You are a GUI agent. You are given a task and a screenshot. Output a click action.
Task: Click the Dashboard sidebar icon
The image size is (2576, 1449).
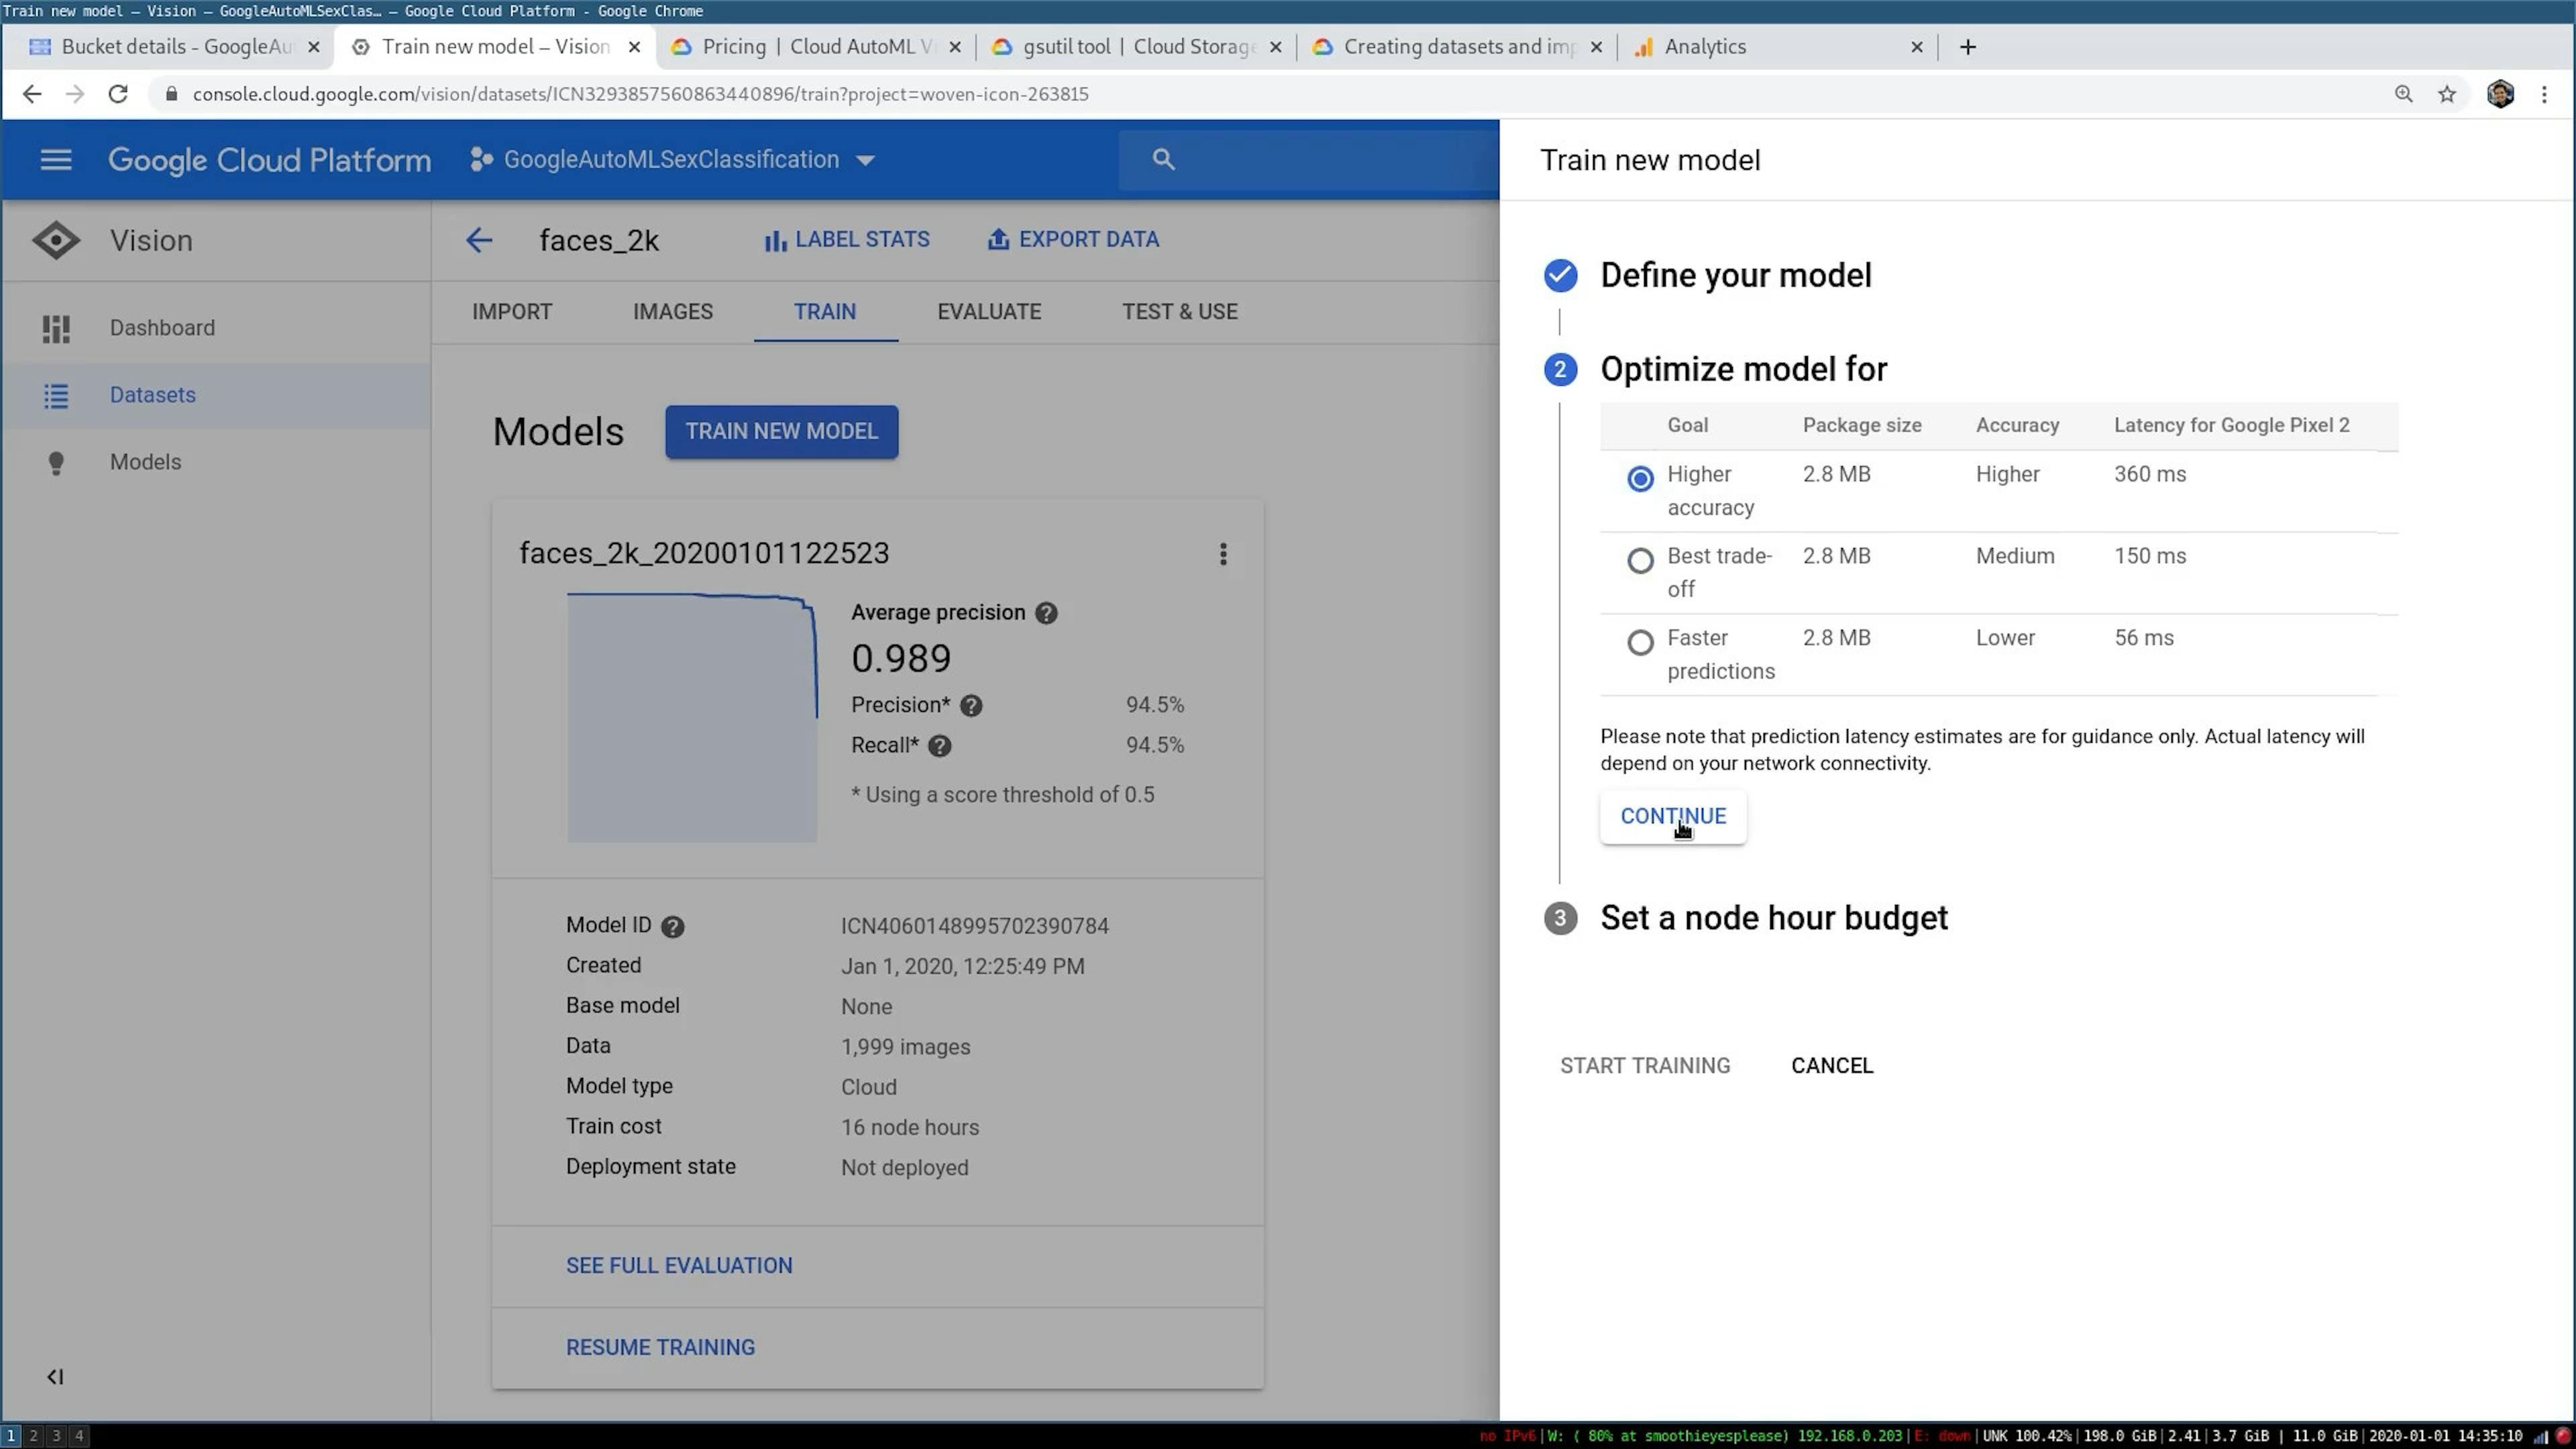pos(56,328)
